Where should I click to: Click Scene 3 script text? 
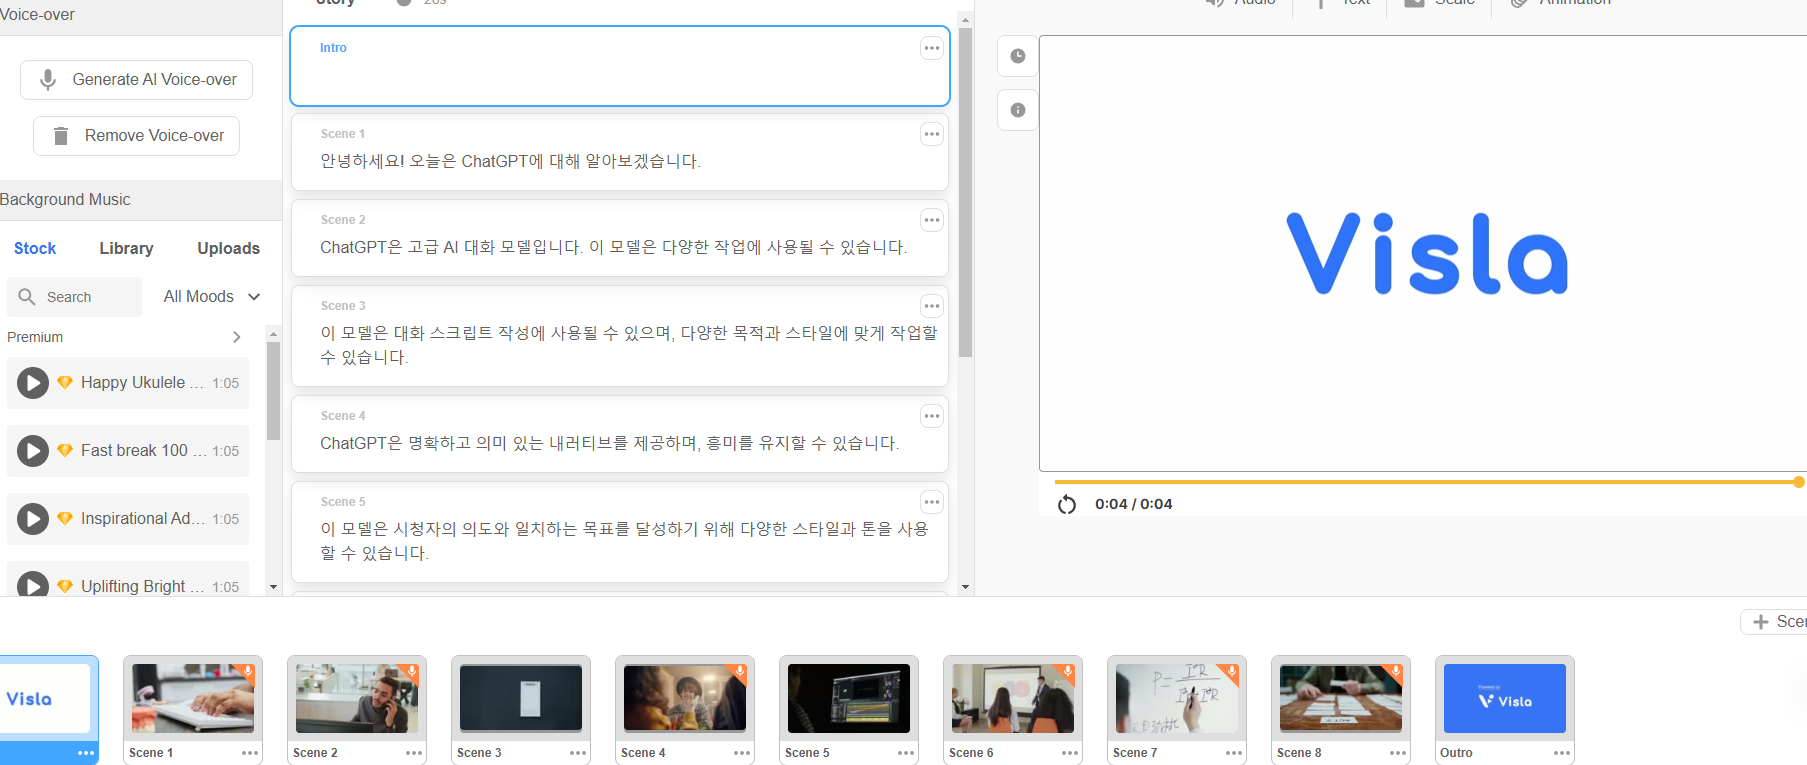(x=629, y=345)
